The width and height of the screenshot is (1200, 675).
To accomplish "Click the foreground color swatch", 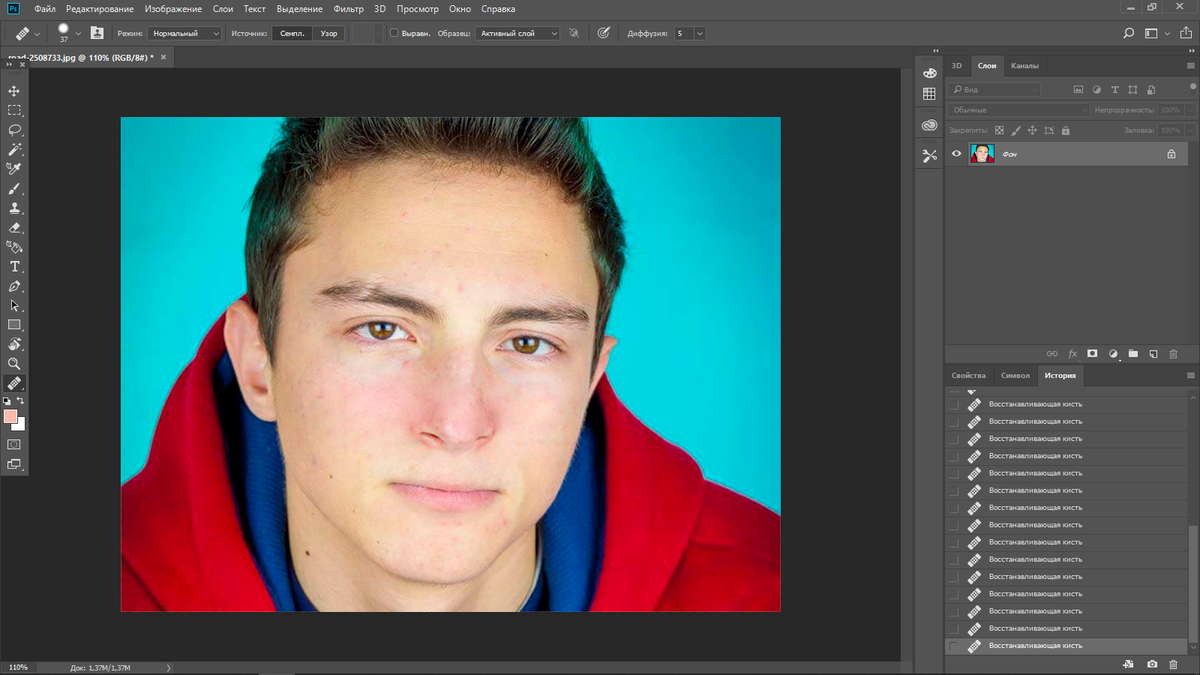I will pos(11,416).
